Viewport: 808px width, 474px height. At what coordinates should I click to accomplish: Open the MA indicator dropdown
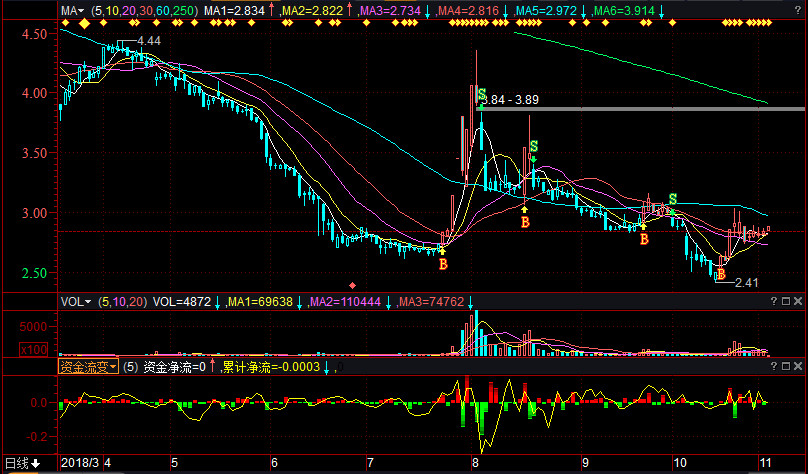pos(74,11)
